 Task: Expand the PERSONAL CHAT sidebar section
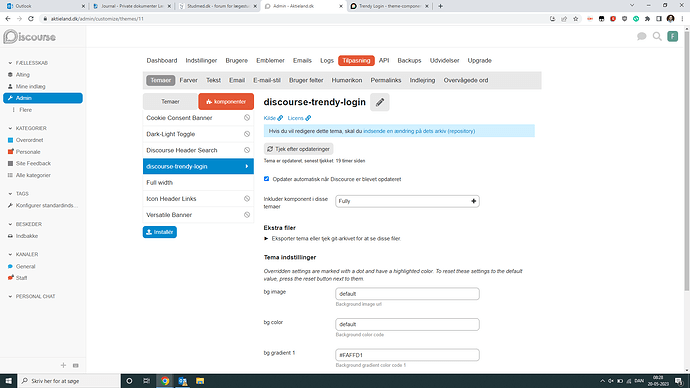(x=32, y=297)
